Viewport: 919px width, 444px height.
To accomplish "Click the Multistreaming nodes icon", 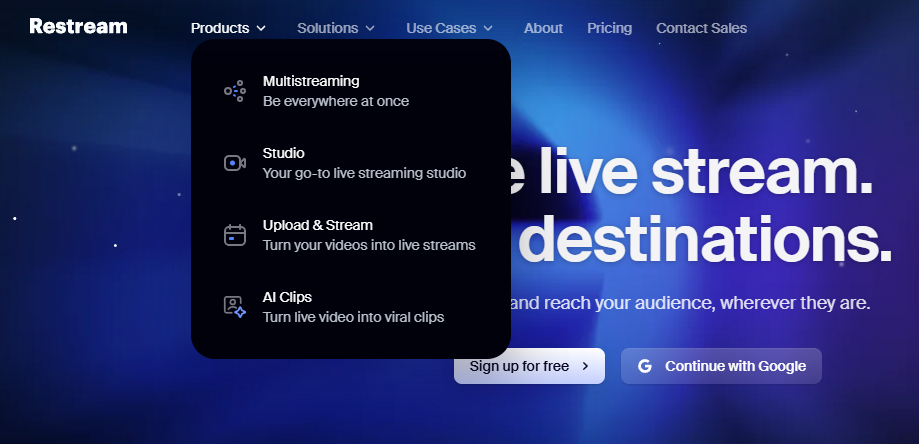I will (x=235, y=91).
